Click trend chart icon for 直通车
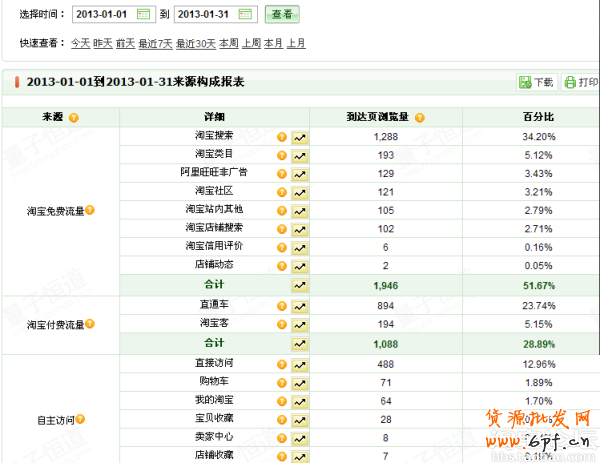Viewport: 600px width, 463px height. coord(299,304)
